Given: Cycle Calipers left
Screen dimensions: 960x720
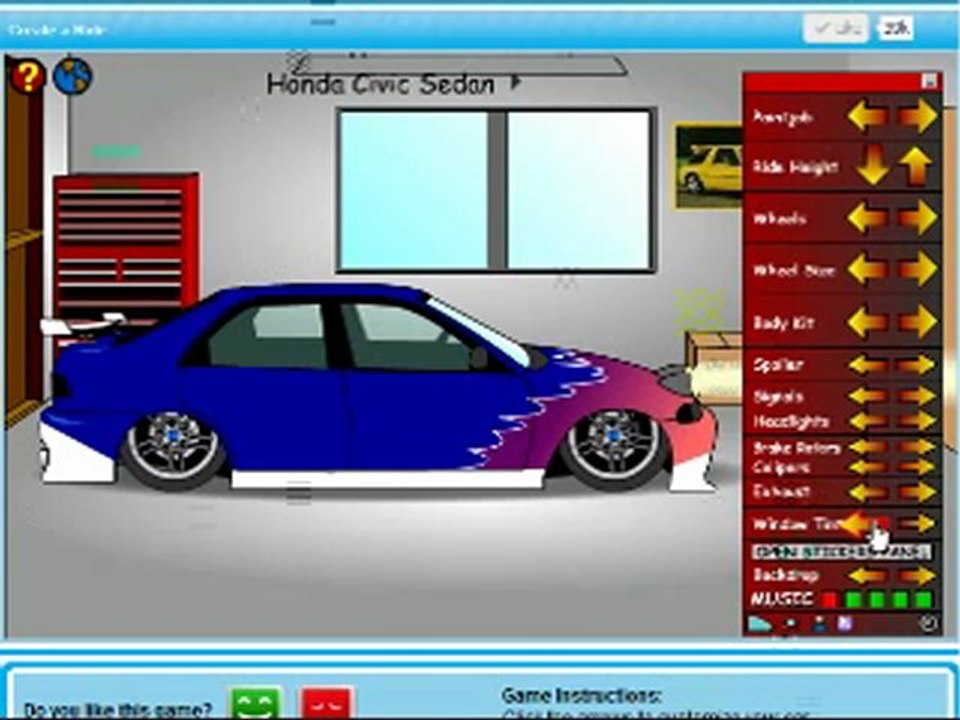Looking at the screenshot, I should [x=868, y=468].
